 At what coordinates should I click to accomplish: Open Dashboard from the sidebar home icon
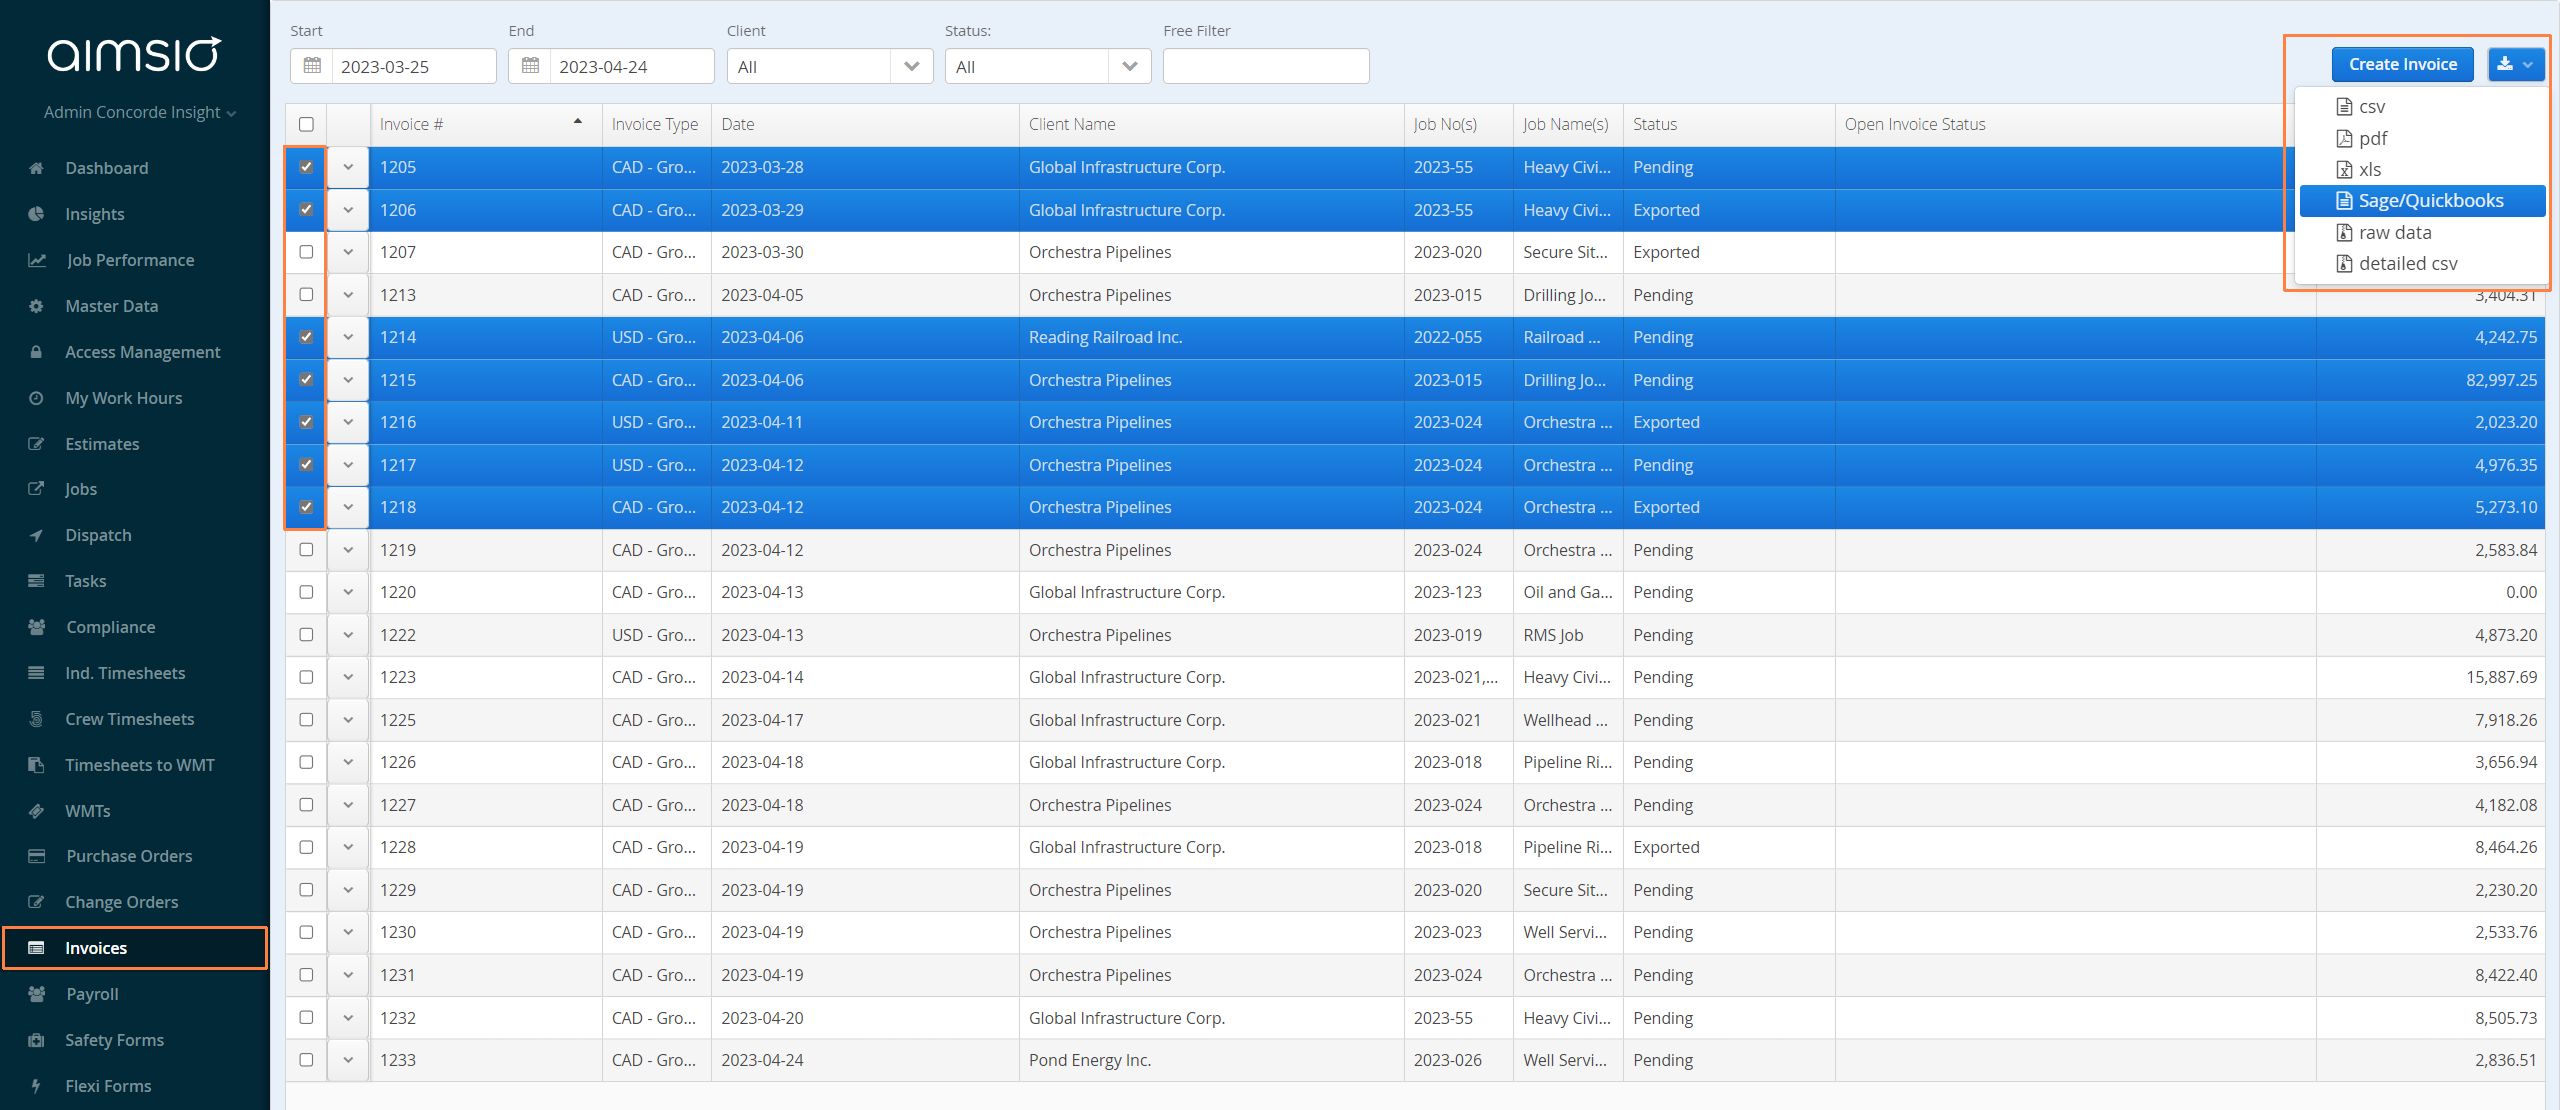(36, 168)
